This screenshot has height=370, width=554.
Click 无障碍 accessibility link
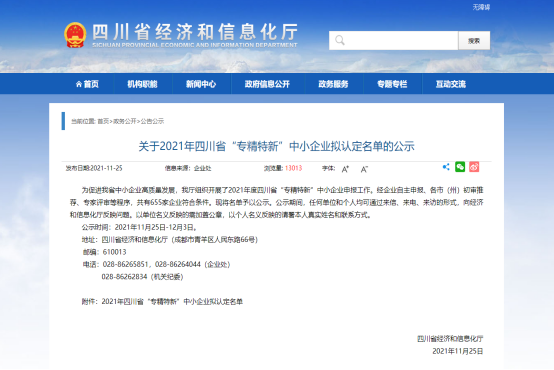point(481,7)
